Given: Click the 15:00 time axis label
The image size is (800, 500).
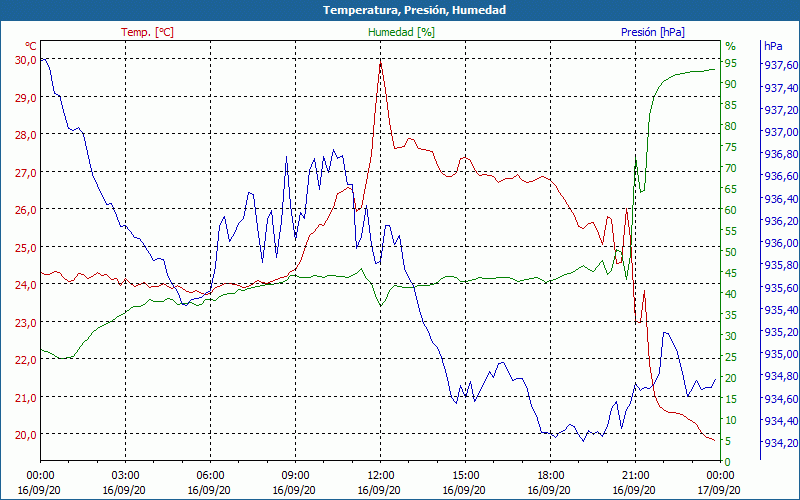Looking at the screenshot, I should pos(465,476).
